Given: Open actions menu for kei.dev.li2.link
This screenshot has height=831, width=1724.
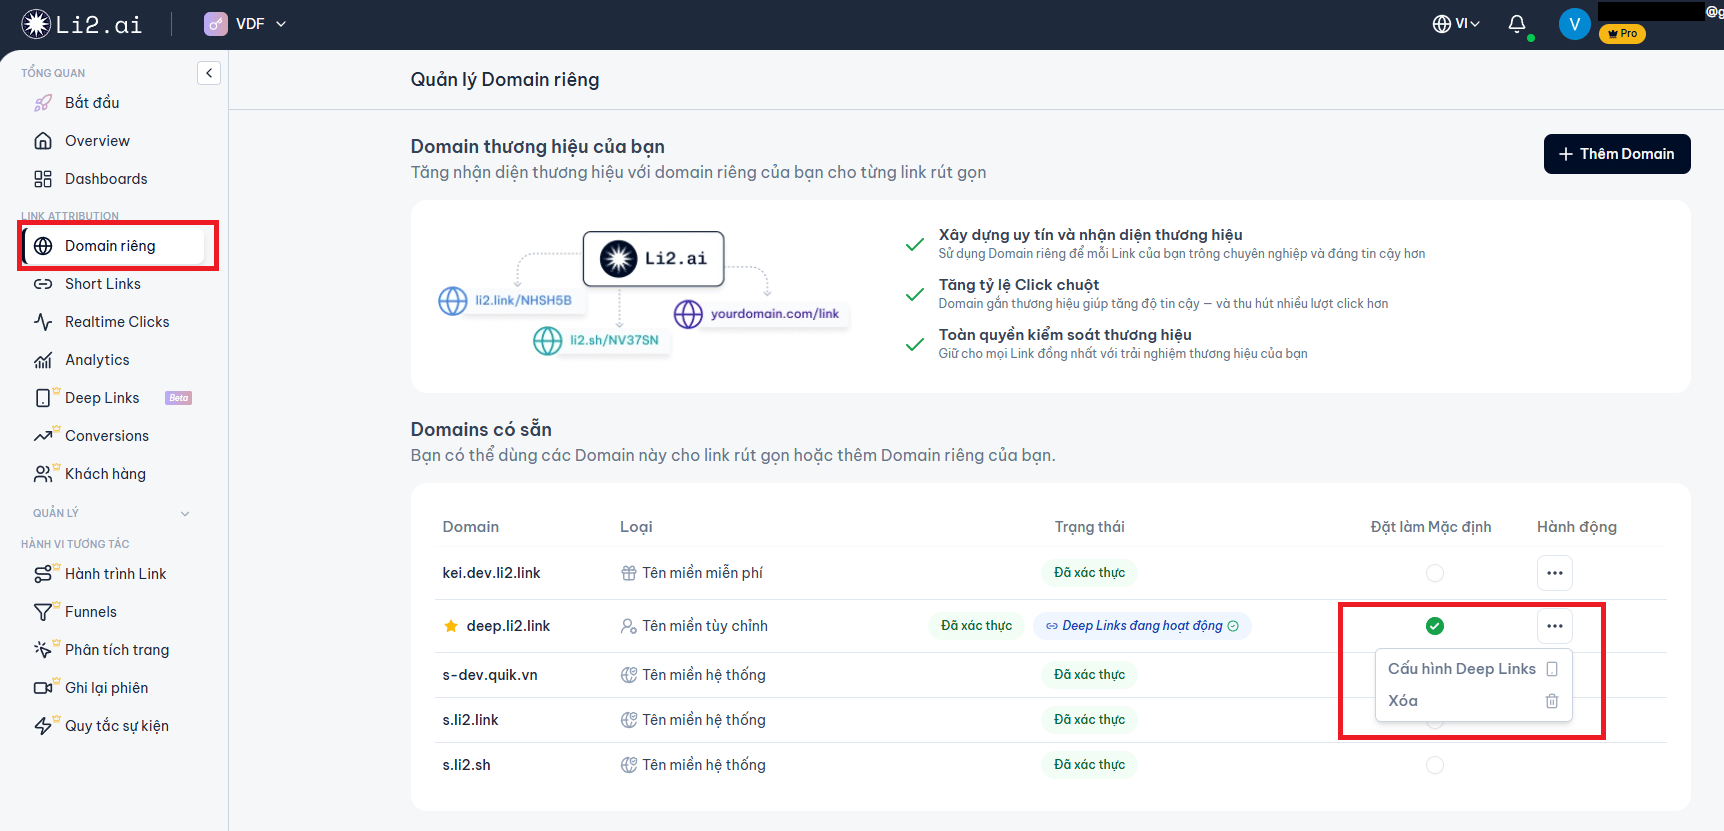Looking at the screenshot, I should click(1555, 573).
